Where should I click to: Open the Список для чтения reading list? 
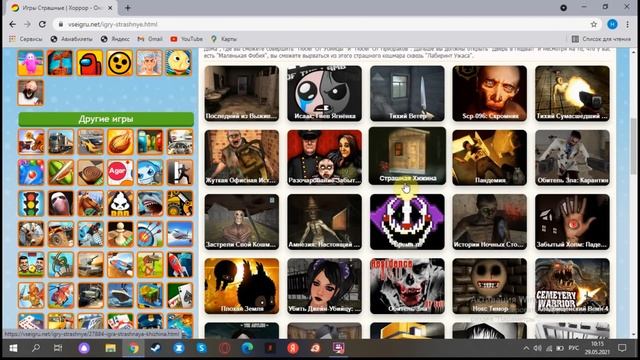point(601,39)
